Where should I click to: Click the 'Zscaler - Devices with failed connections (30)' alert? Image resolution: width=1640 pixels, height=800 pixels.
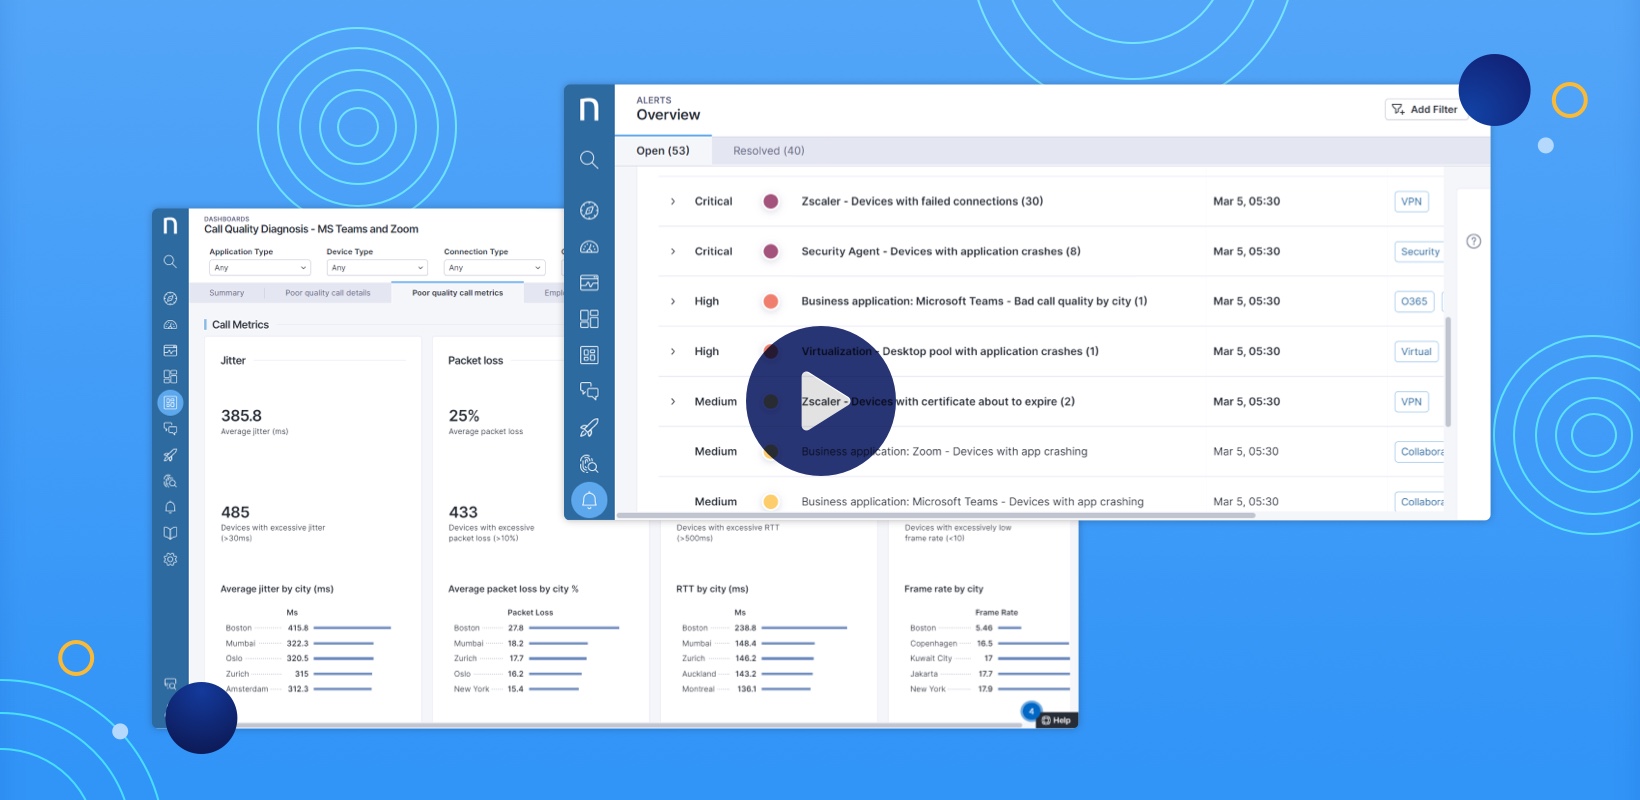point(922,202)
